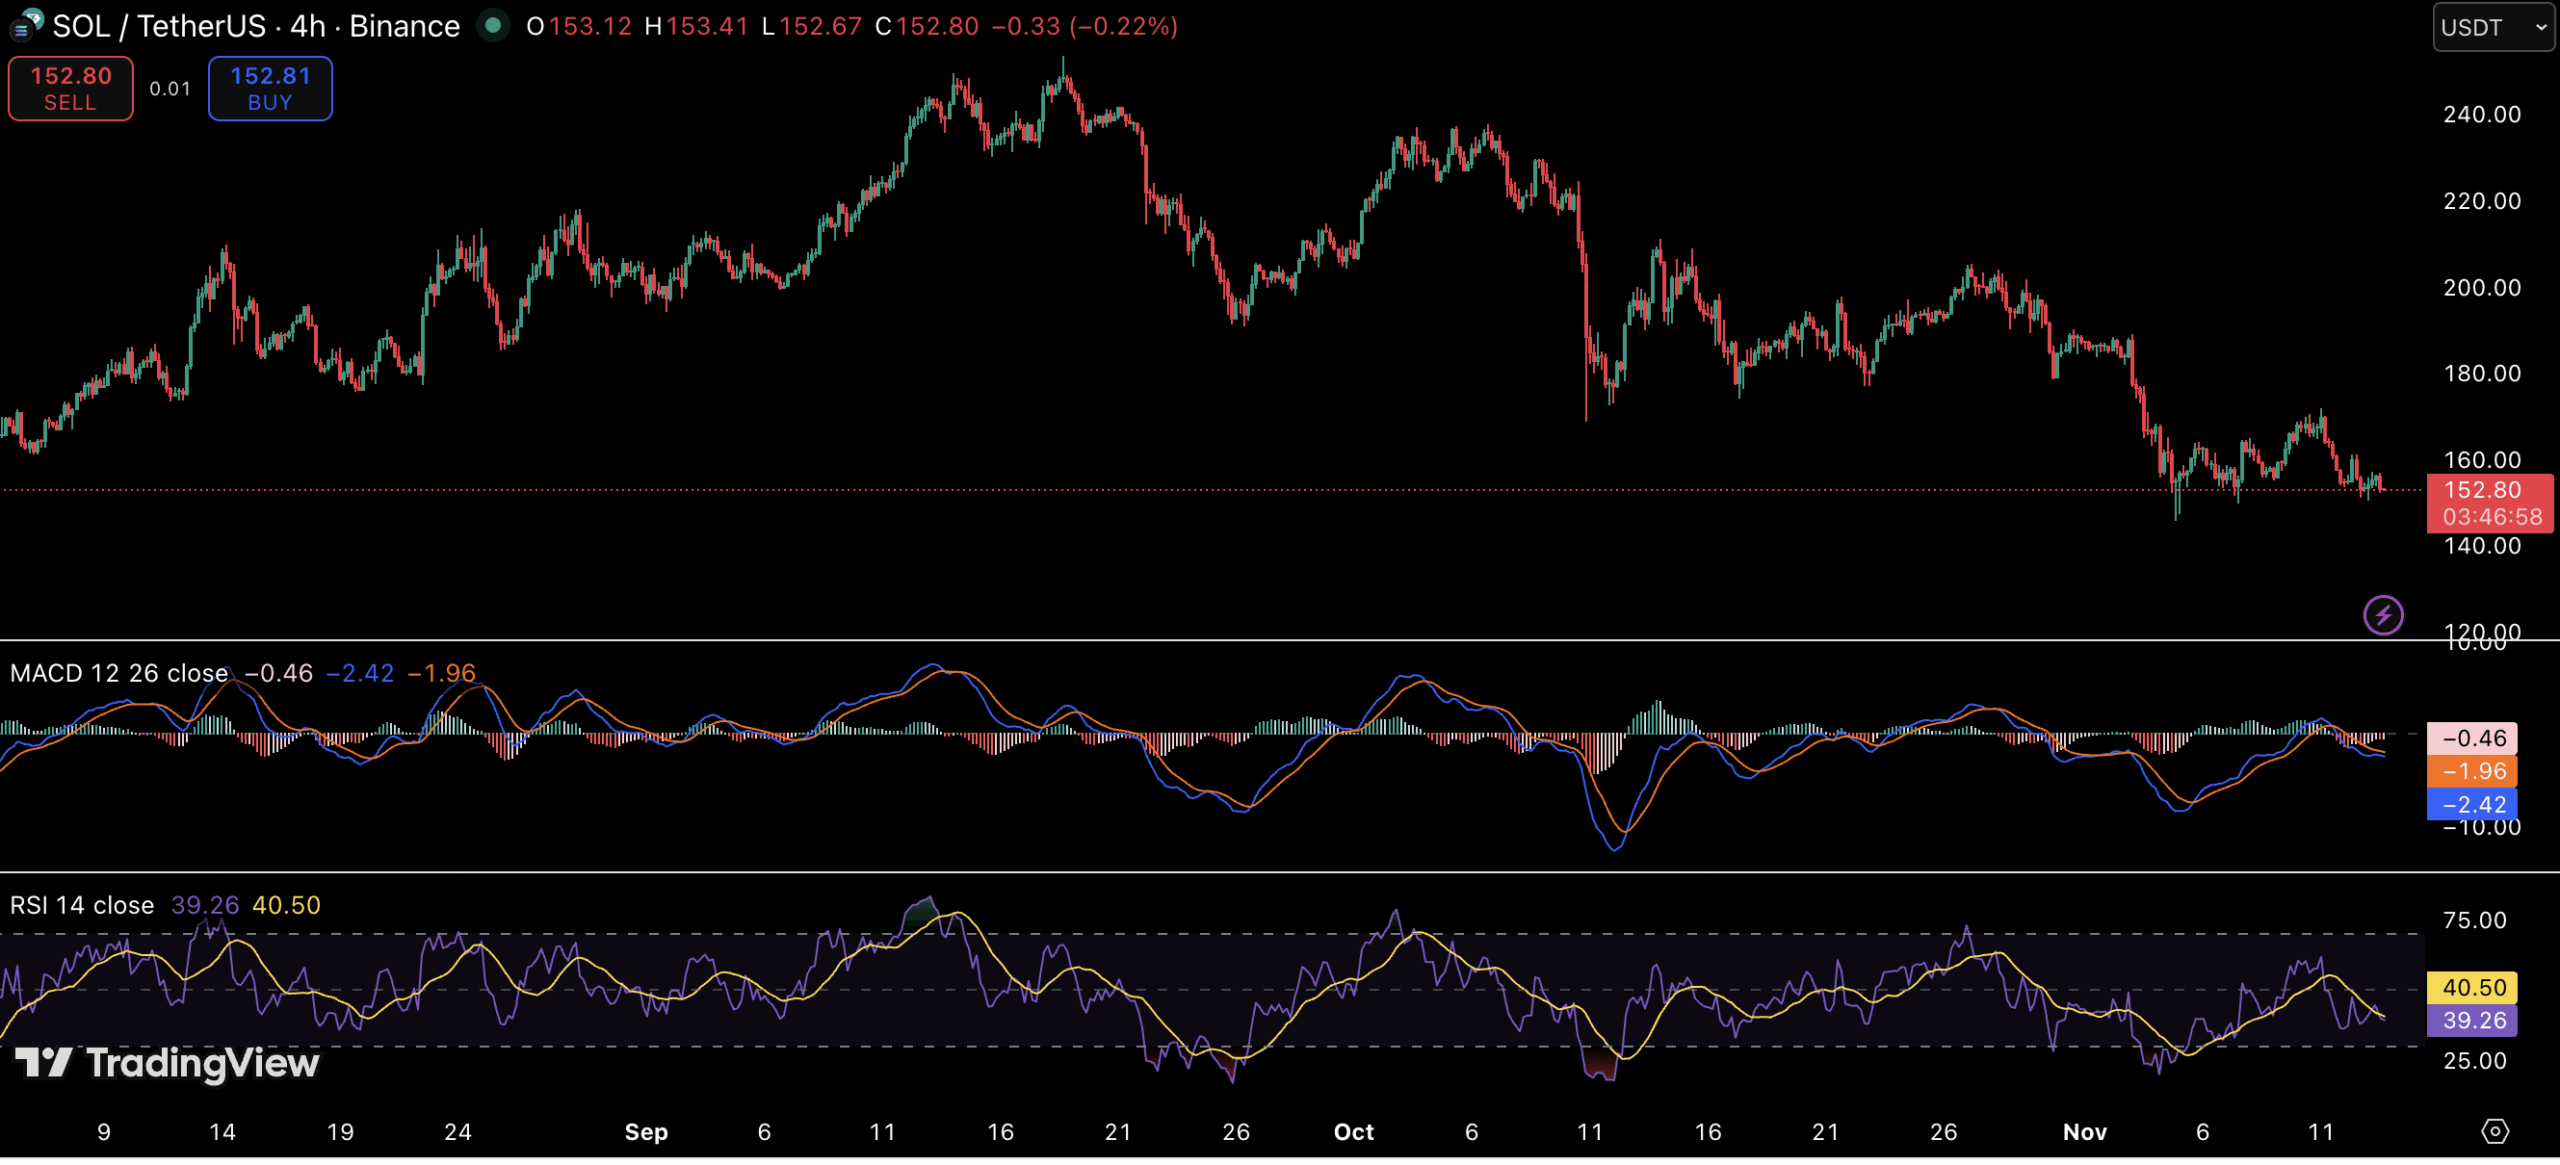Open the USDT currency dropdown
This screenshot has height=1165, width=2560.
point(2492,27)
